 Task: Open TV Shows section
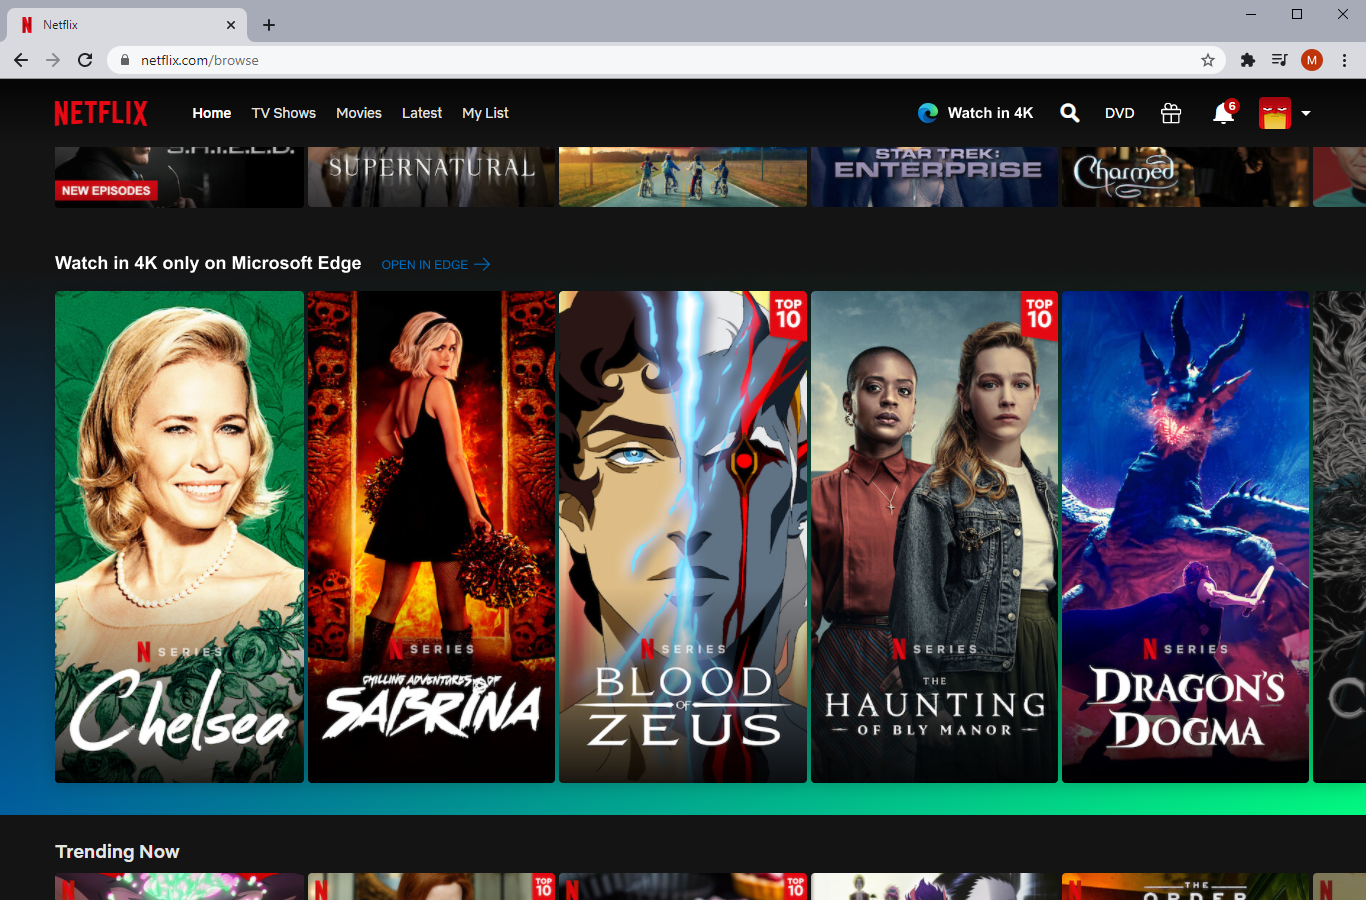tap(284, 113)
